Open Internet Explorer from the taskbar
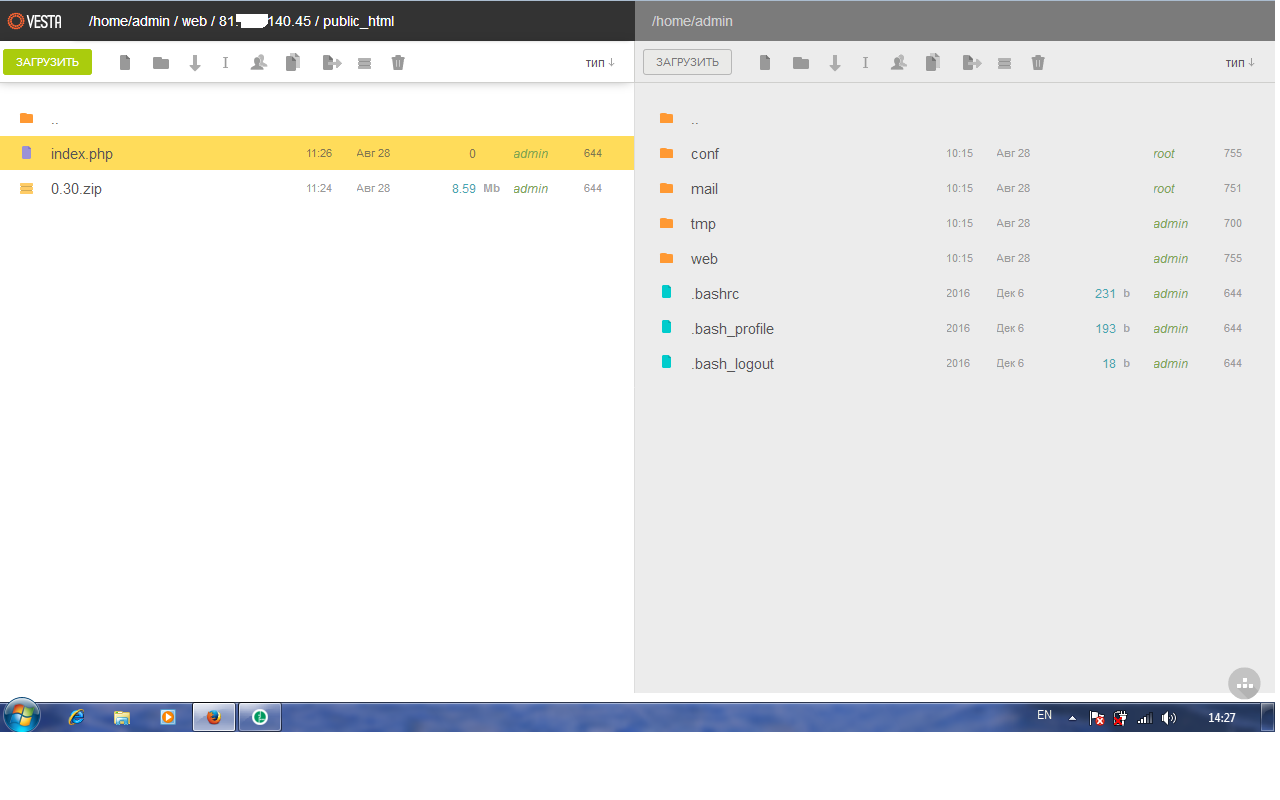 [x=76, y=717]
